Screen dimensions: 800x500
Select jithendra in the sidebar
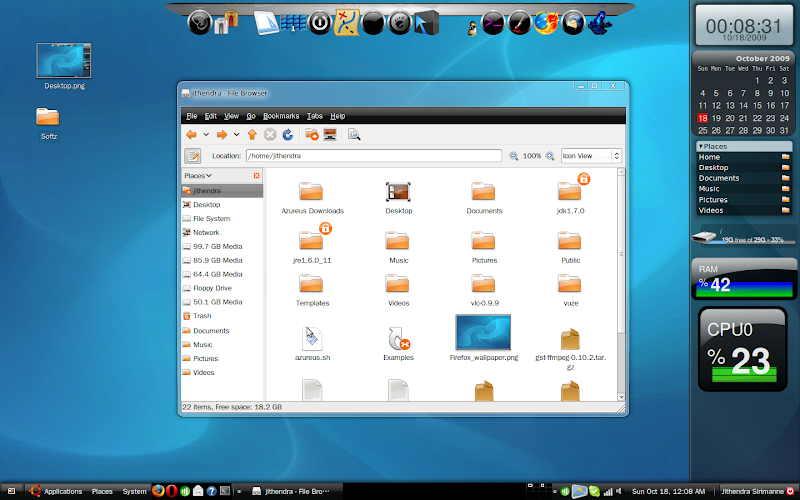[222, 191]
